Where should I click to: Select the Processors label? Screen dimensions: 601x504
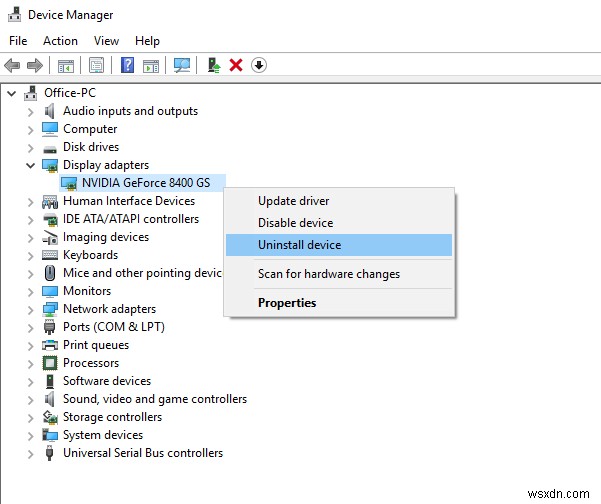[x=91, y=363]
